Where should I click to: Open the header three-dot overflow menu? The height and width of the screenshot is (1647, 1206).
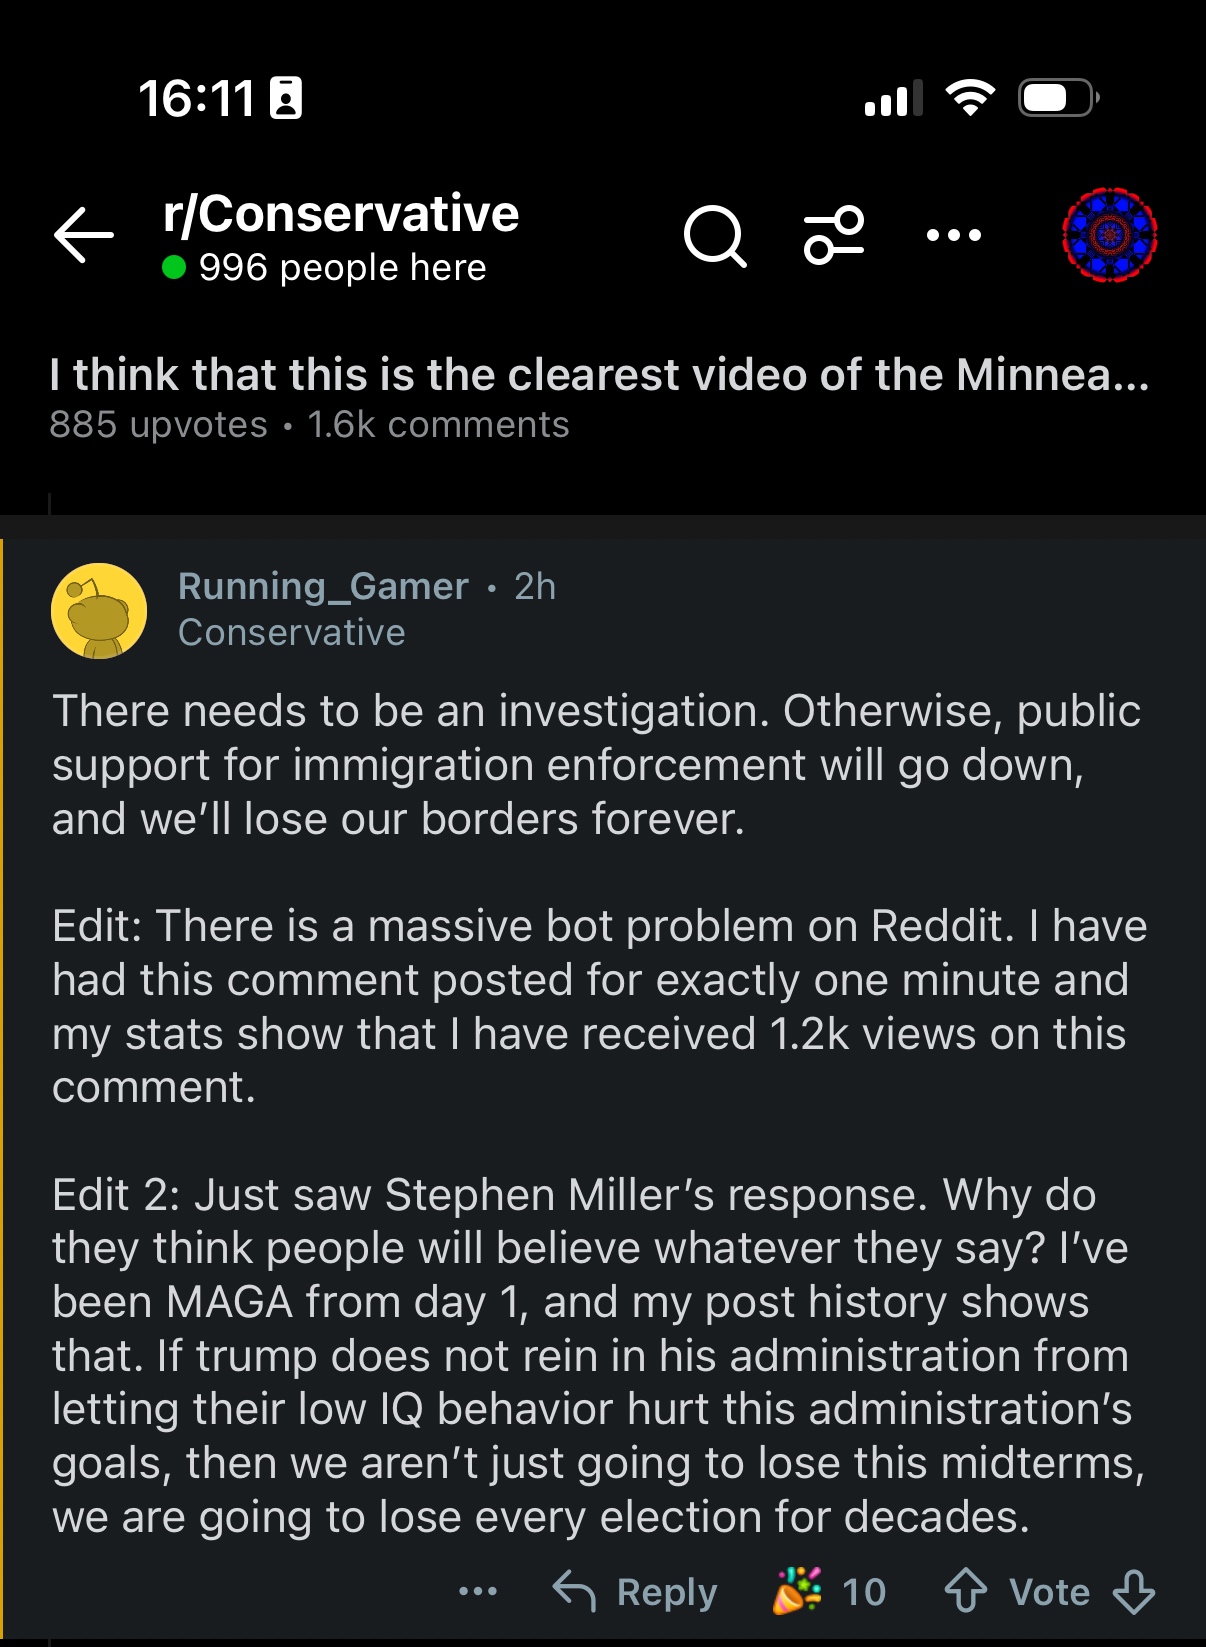pos(953,236)
